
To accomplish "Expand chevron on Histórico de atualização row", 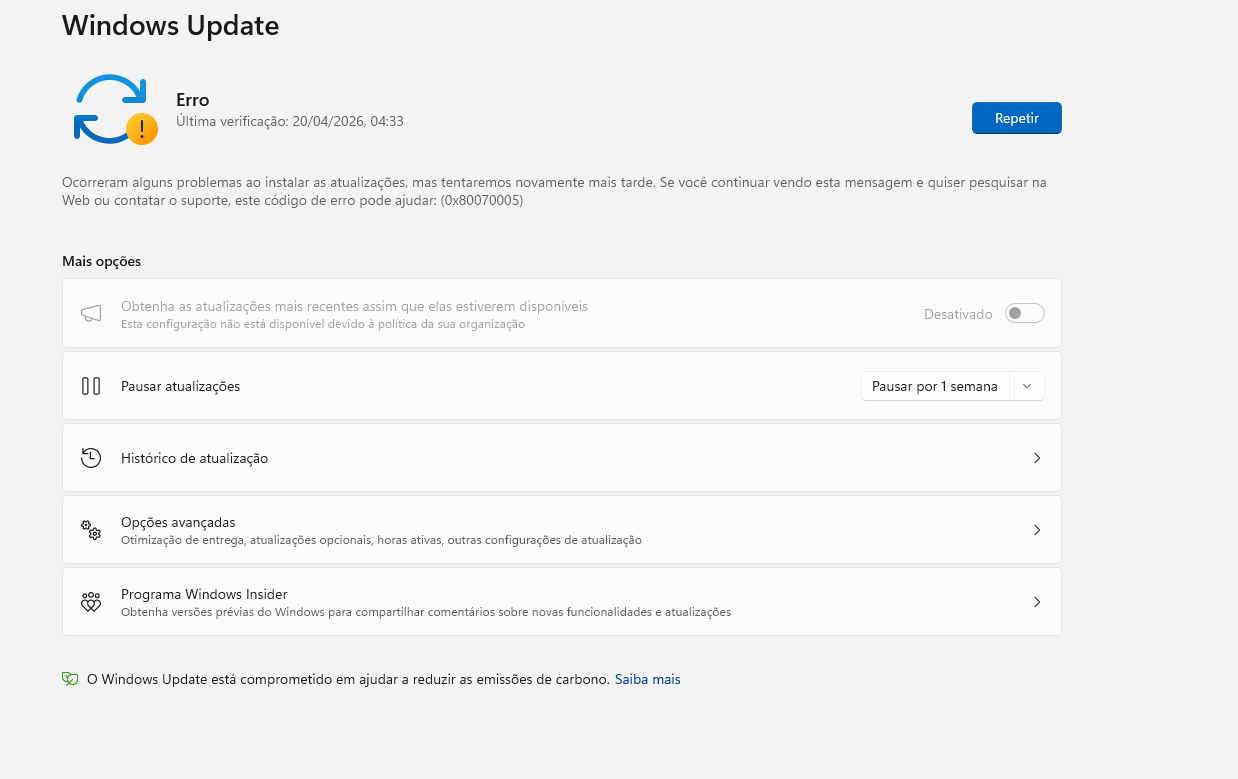I will point(1037,458).
